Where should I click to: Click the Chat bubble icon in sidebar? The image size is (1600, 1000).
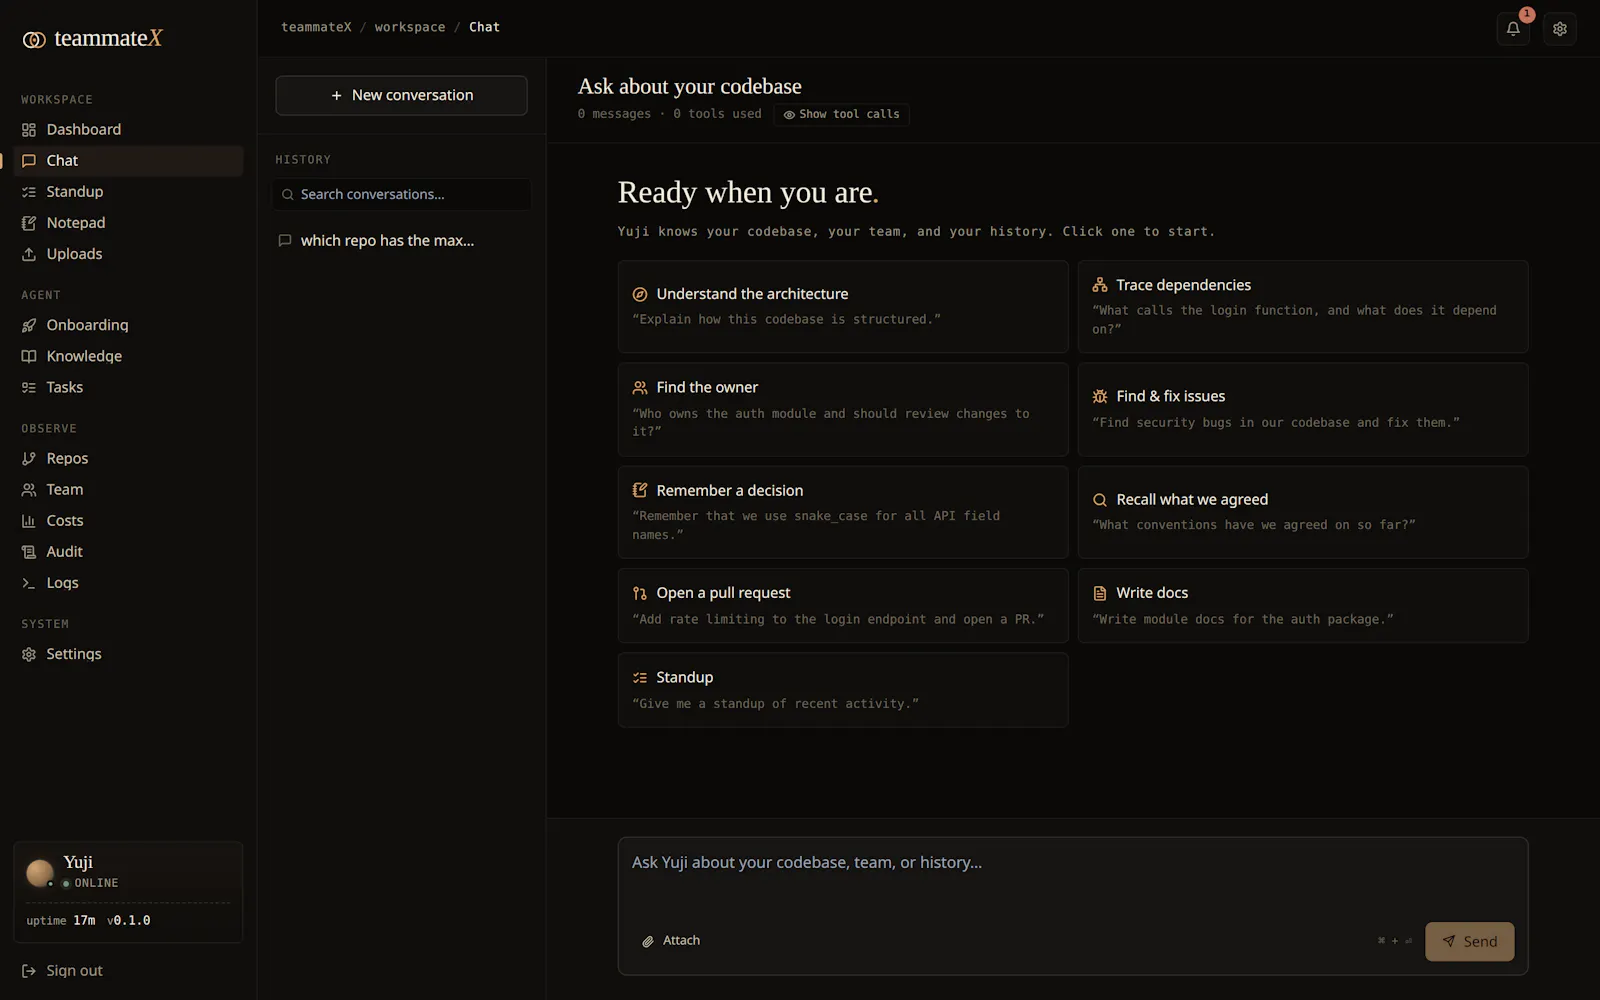click(29, 161)
